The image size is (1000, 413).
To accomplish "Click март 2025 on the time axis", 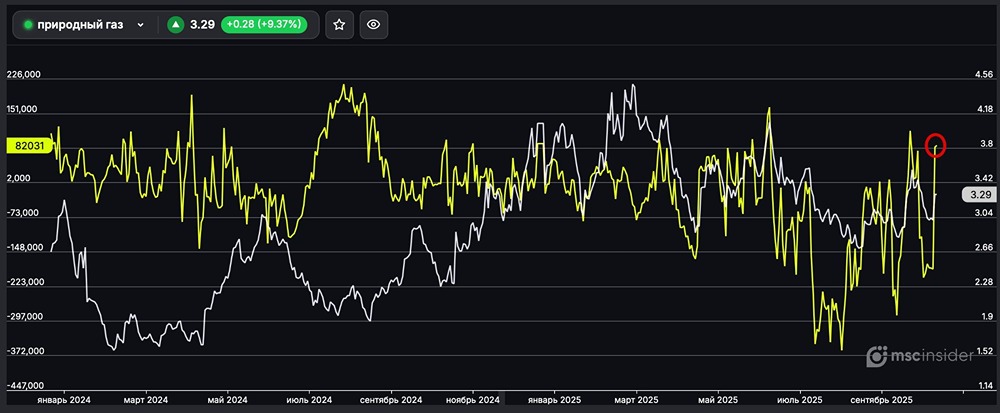I will click(x=637, y=399).
